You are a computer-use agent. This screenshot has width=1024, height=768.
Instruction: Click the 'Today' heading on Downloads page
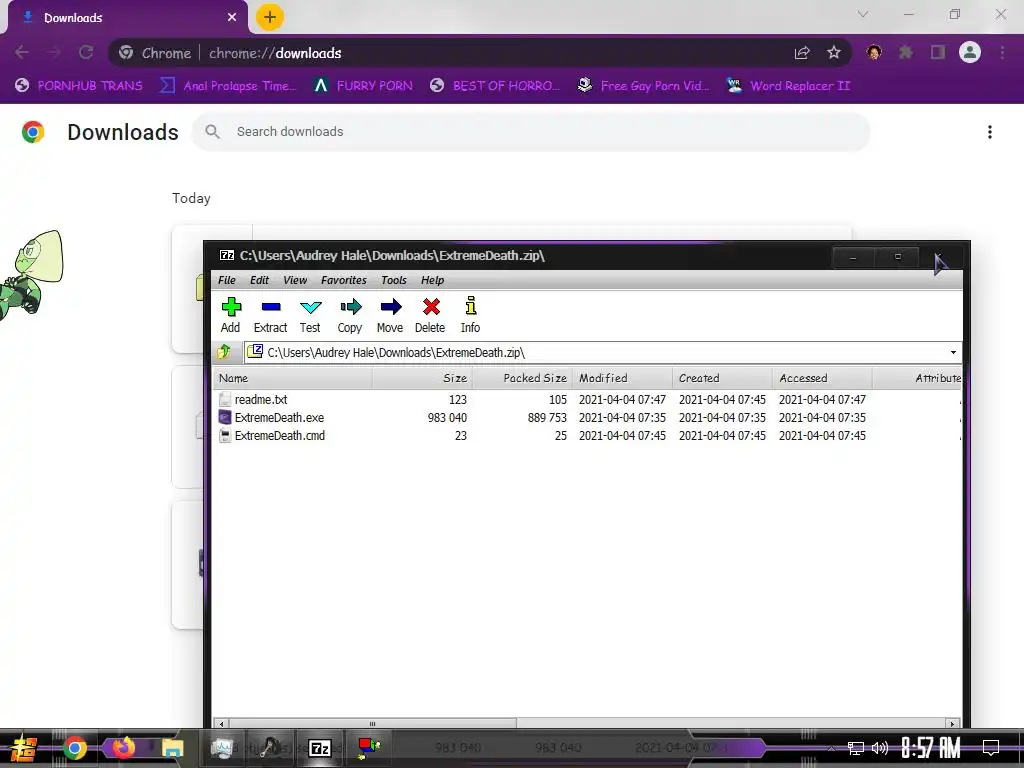(x=191, y=199)
